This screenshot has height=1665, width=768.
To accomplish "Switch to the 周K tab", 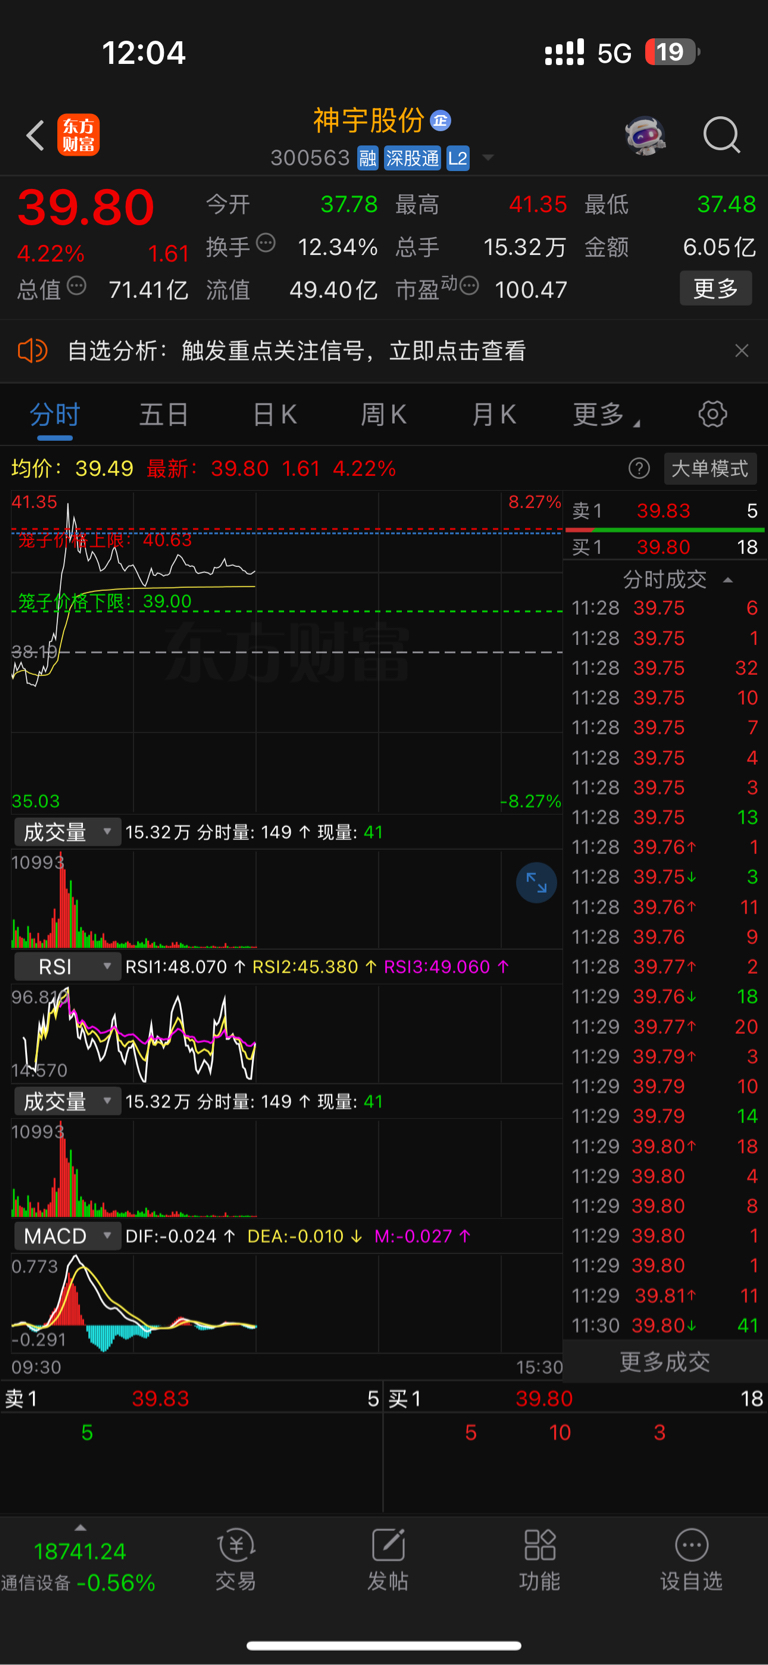I will coord(383,415).
